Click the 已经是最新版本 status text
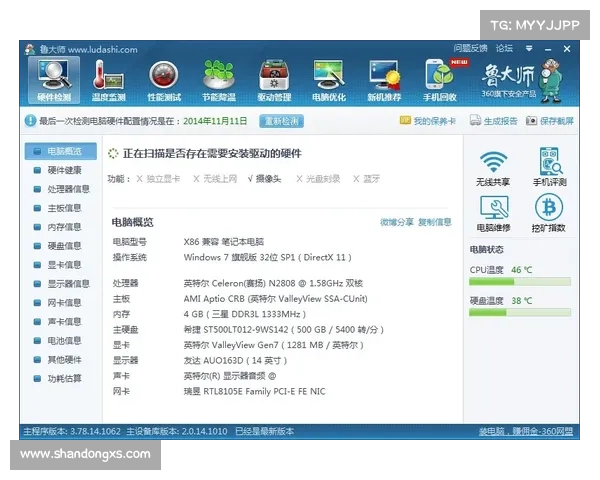The height and width of the screenshot is (480, 600). 264,431
